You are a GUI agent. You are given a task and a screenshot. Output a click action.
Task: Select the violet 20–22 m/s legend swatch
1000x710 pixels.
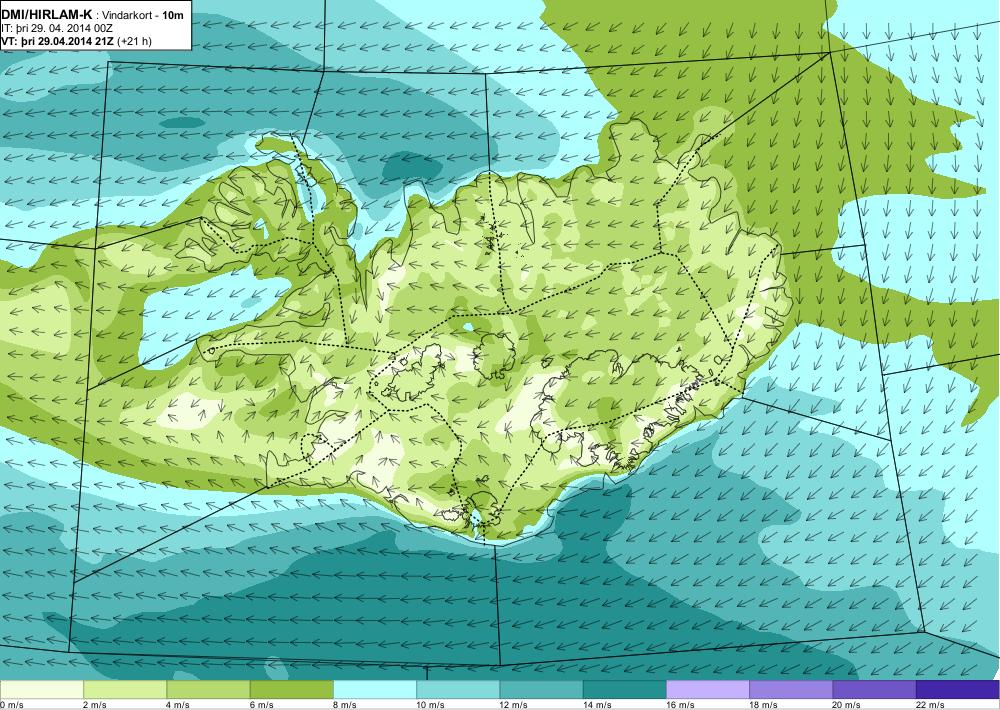coord(874,690)
